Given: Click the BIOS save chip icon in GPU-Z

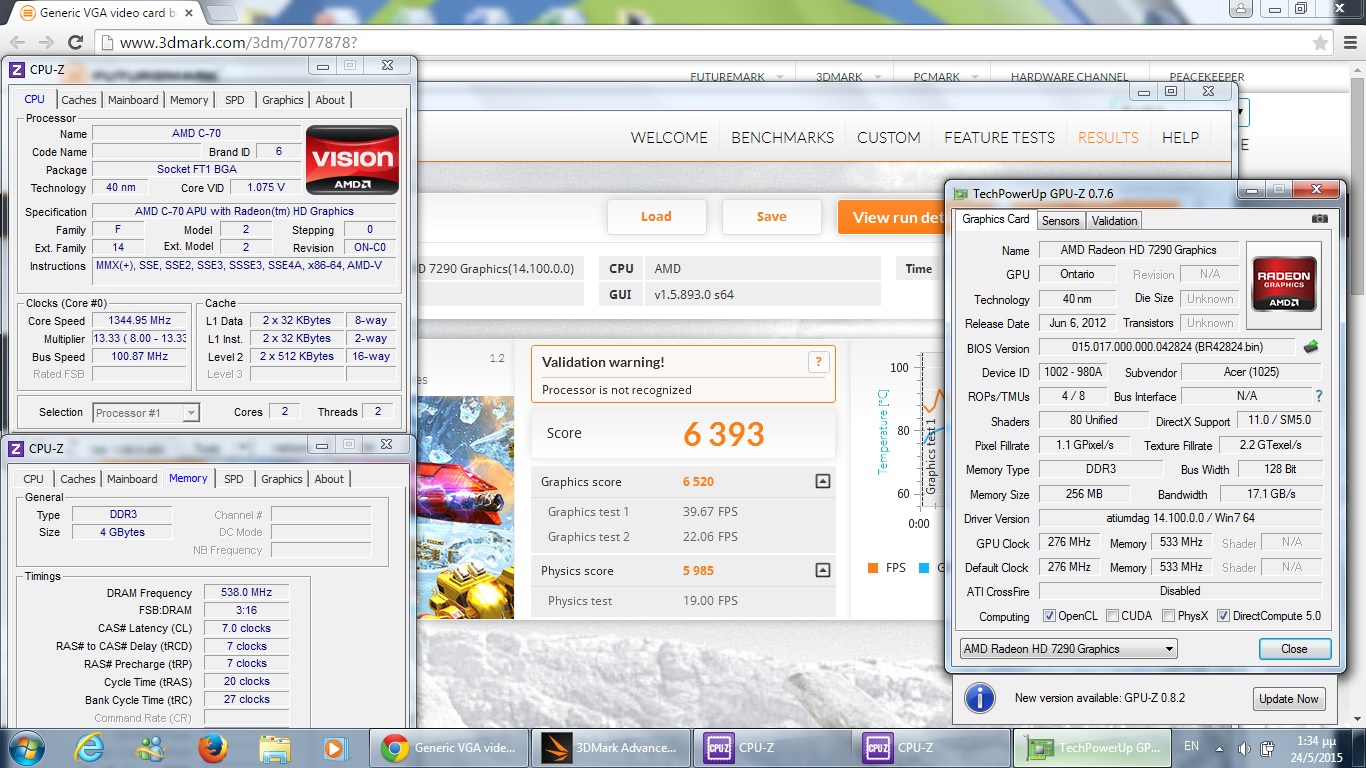Looking at the screenshot, I should tap(1310, 347).
